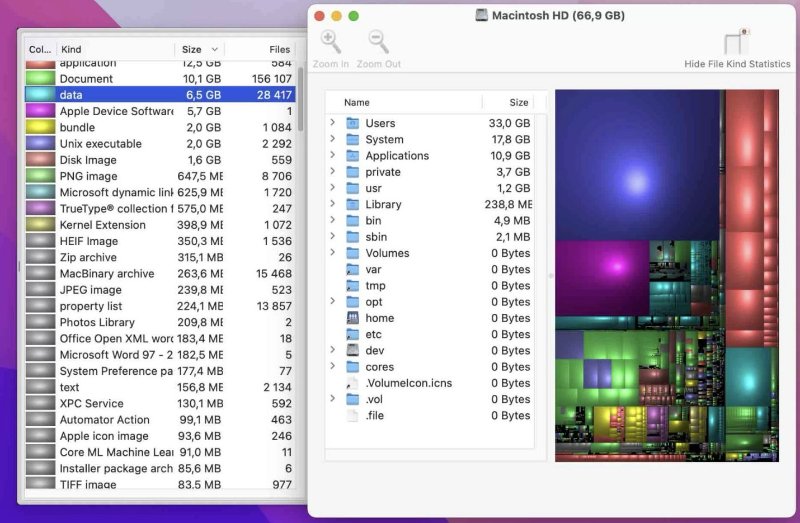Select the Volumes folder icon
The width and height of the screenshot is (800, 523).
pyautogui.click(x=353, y=253)
